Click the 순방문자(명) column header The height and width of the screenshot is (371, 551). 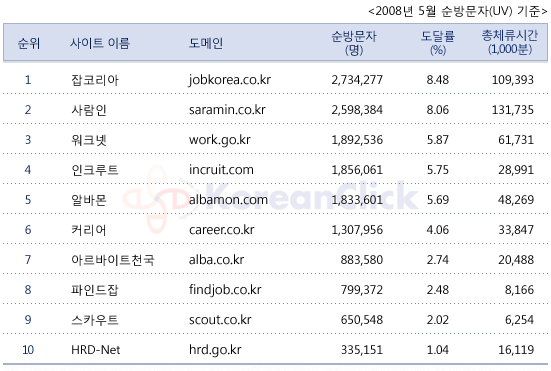(354, 43)
